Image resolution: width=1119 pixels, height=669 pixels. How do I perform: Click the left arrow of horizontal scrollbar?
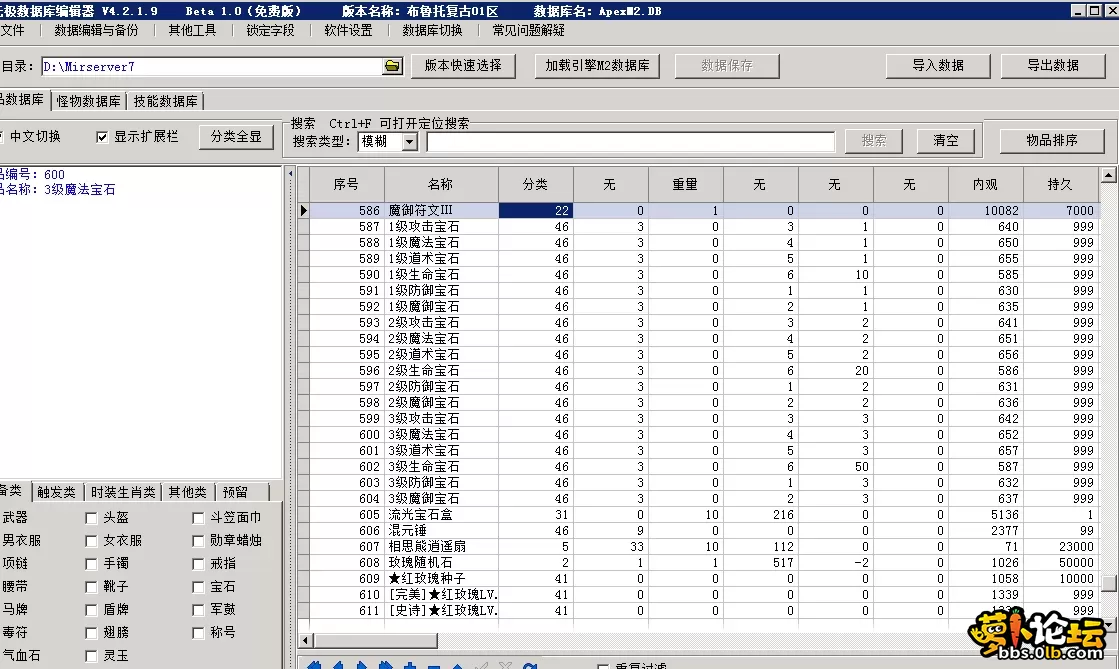[x=307, y=639]
